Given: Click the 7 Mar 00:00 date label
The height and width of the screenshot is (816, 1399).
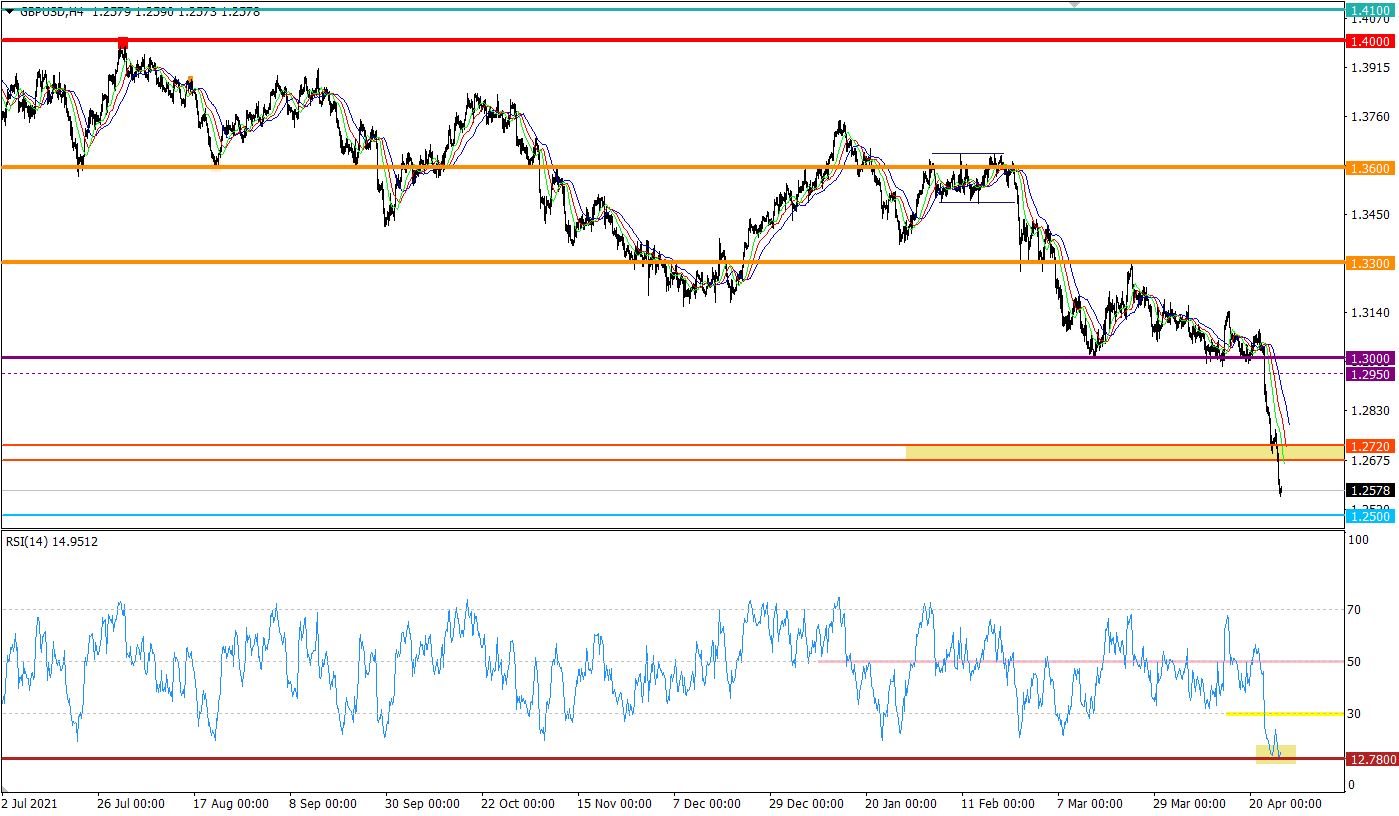Looking at the screenshot, I should click(x=1090, y=804).
